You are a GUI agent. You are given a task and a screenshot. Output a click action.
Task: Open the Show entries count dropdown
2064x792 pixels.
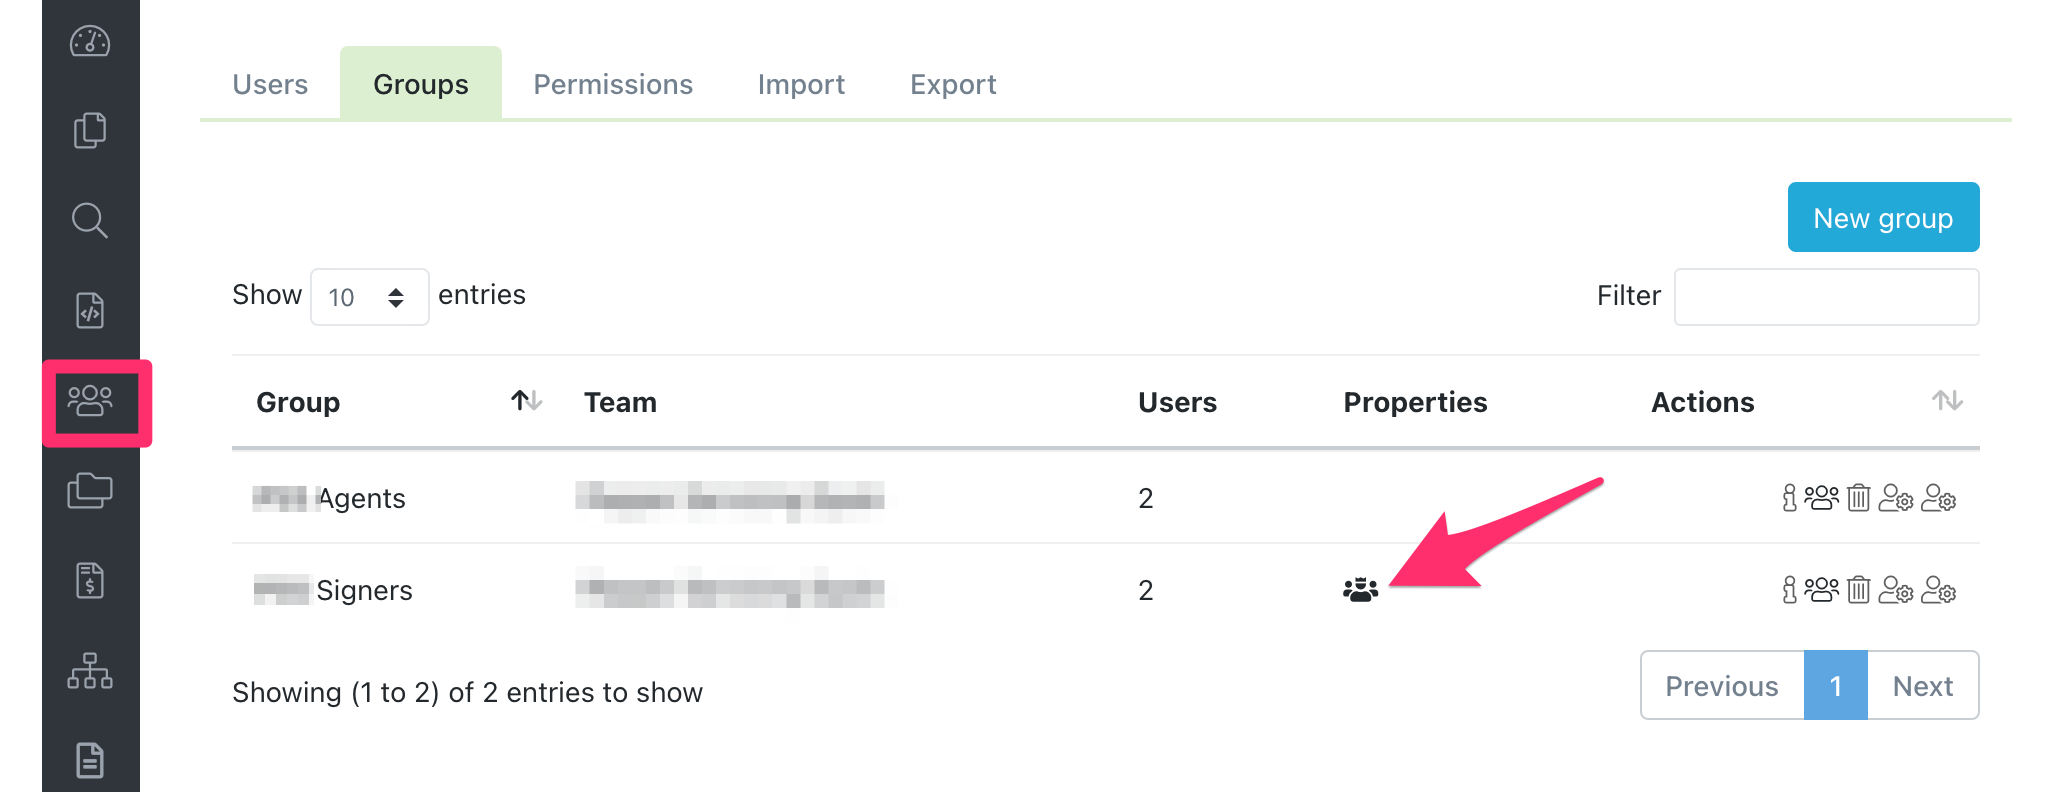[x=369, y=297]
